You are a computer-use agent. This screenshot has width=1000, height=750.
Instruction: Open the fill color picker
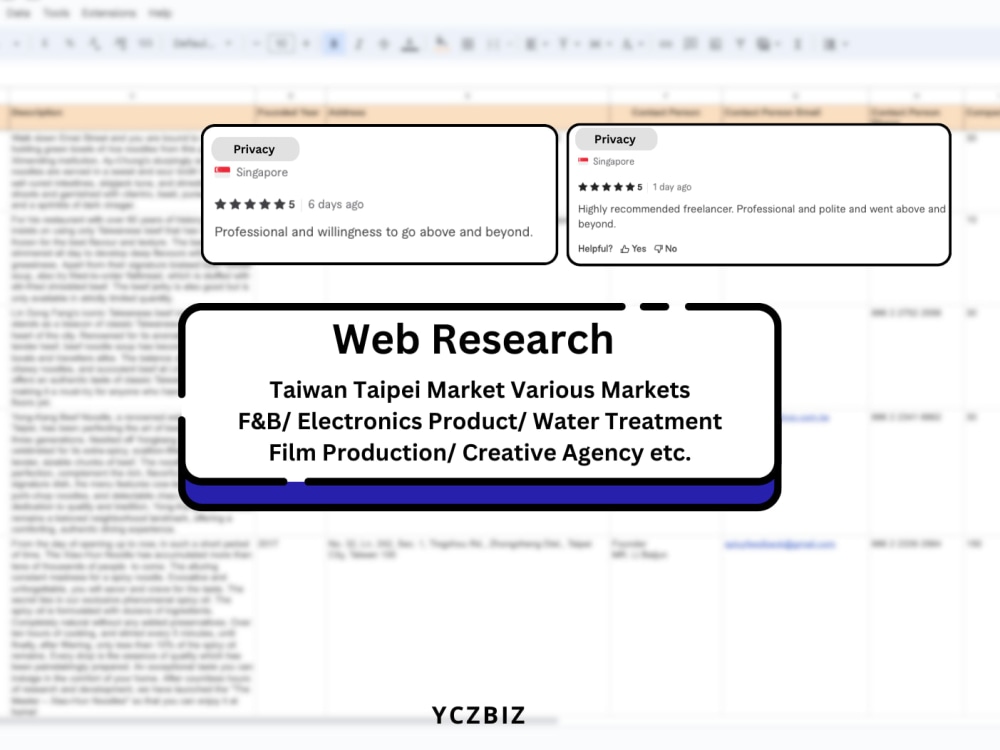tap(441, 44)
